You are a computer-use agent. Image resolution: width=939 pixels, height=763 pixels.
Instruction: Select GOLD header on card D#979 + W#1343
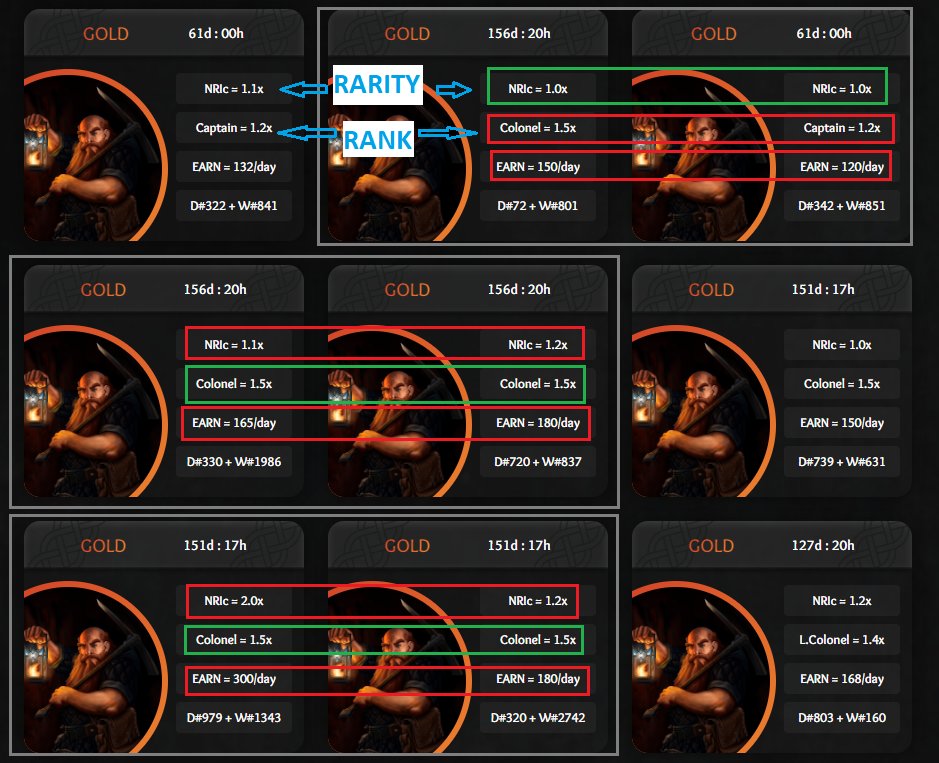pos(103,546)
